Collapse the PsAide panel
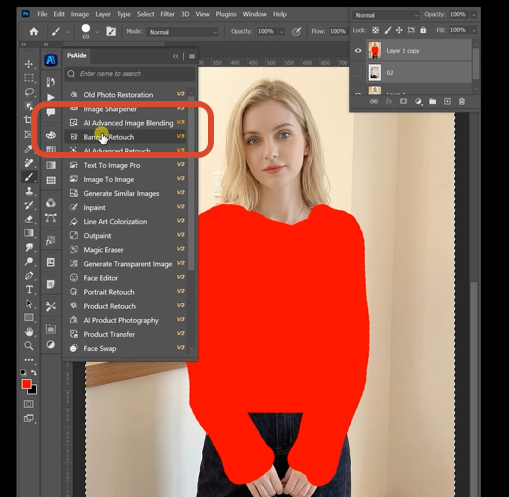This screenshot has width=509, height=497. [175, 56]
